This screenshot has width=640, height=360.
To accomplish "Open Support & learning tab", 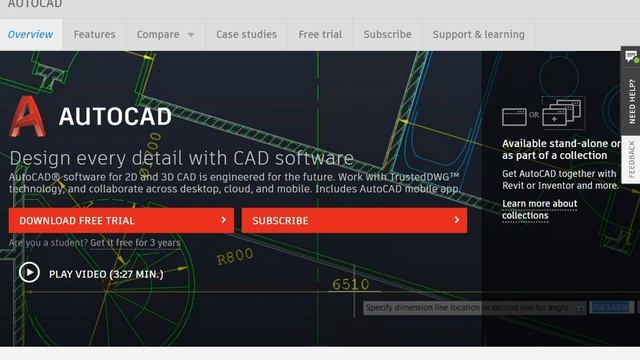I will point(479,34).
